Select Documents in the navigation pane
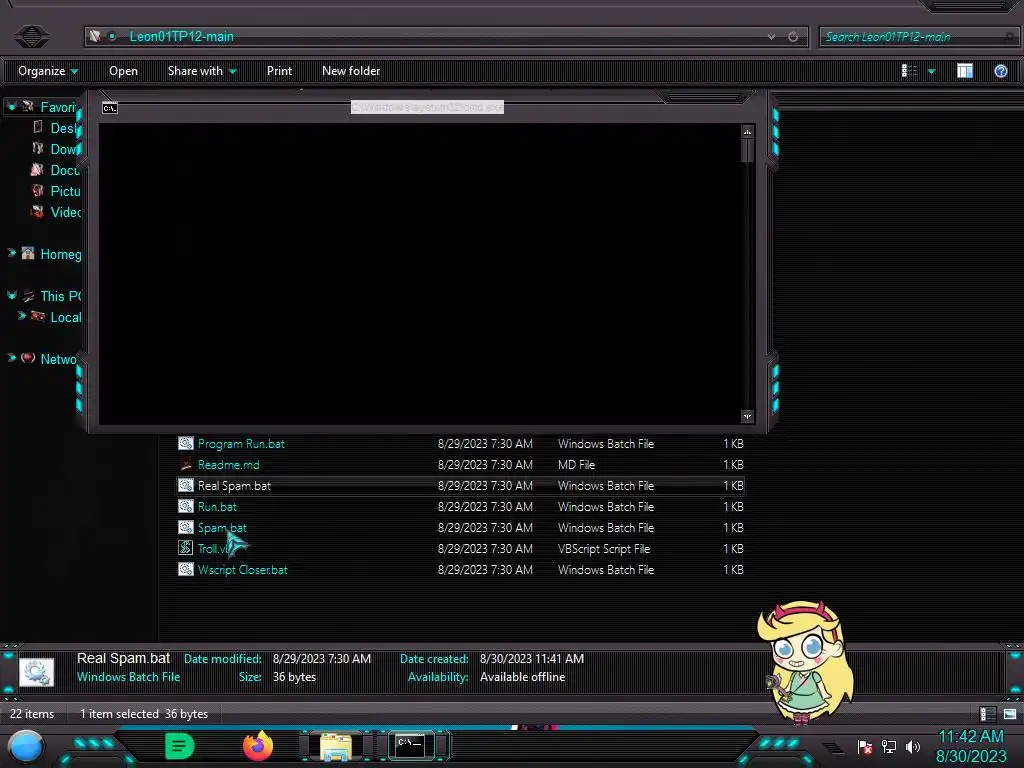1024x768 pixels. pyautogui.click(x=65, y=170)
